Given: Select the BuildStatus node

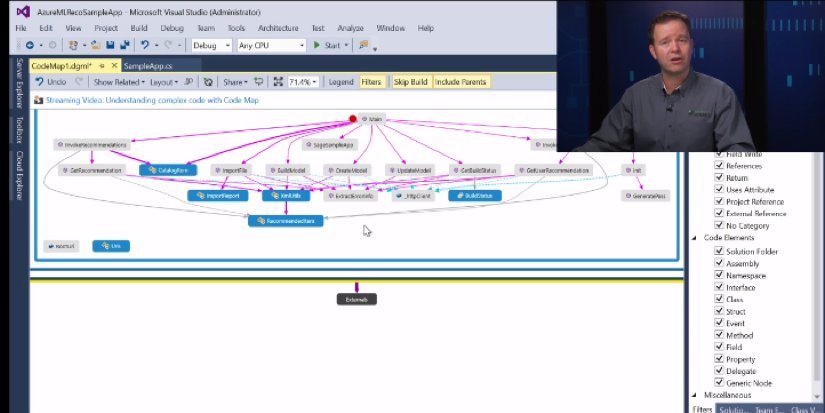Looking at the screenshot, I should tap(475, 196).
